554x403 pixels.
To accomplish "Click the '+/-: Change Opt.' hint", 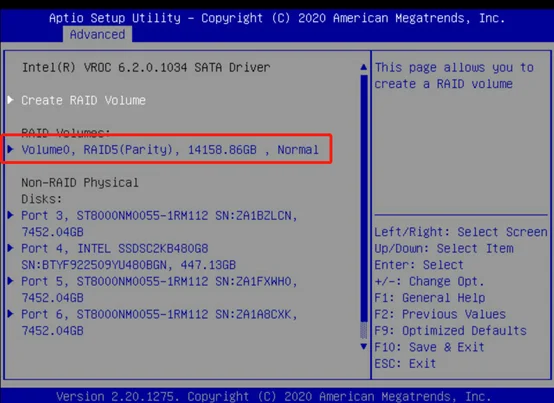I will click(429, 281).
